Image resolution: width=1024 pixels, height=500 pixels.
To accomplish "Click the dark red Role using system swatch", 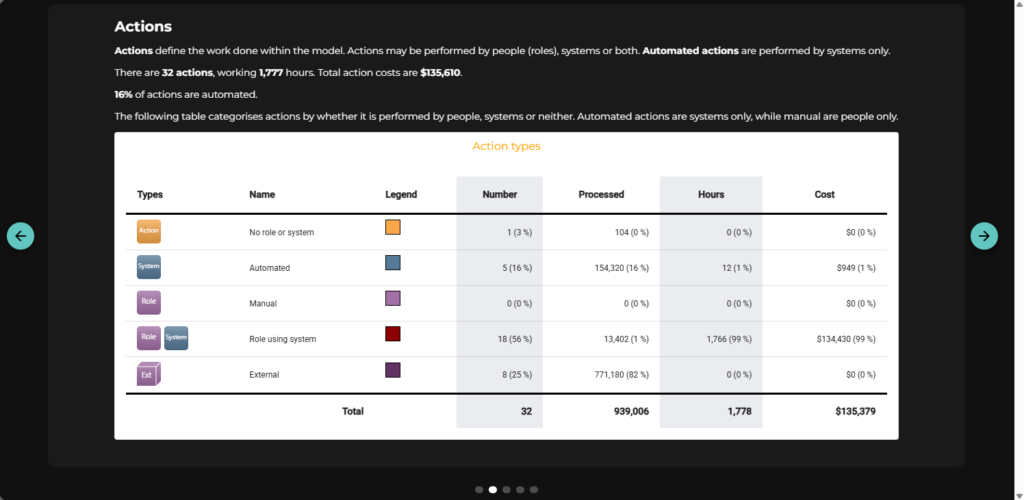I will [x=393, y=334].
